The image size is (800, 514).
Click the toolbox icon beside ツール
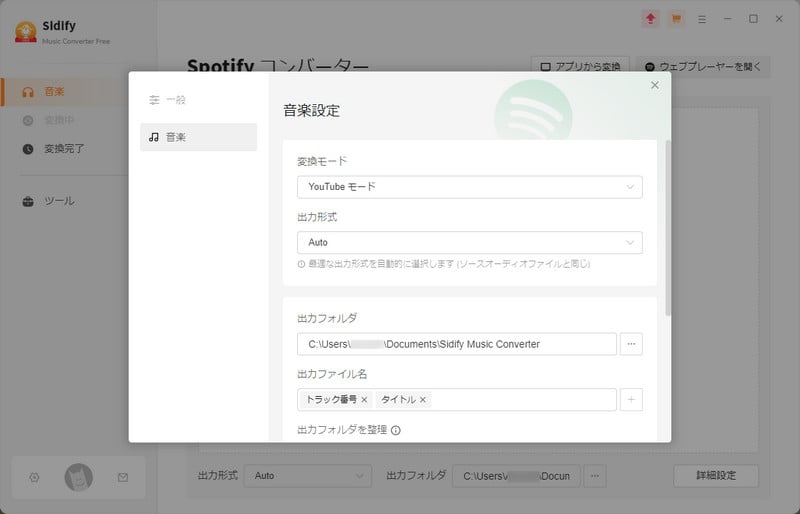tap(28, 201)
